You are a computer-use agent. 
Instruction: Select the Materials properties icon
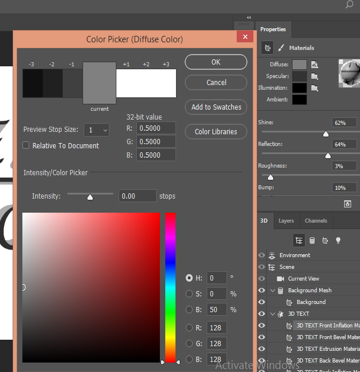[267, 48]
